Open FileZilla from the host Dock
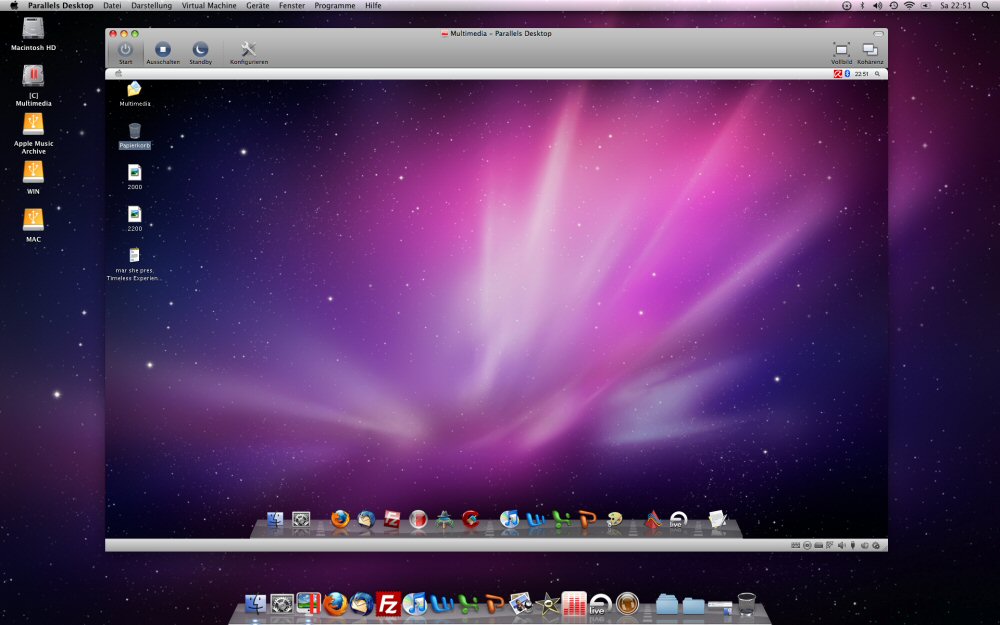The height and width of the screenshot is (625, 1000). (388, 604)
